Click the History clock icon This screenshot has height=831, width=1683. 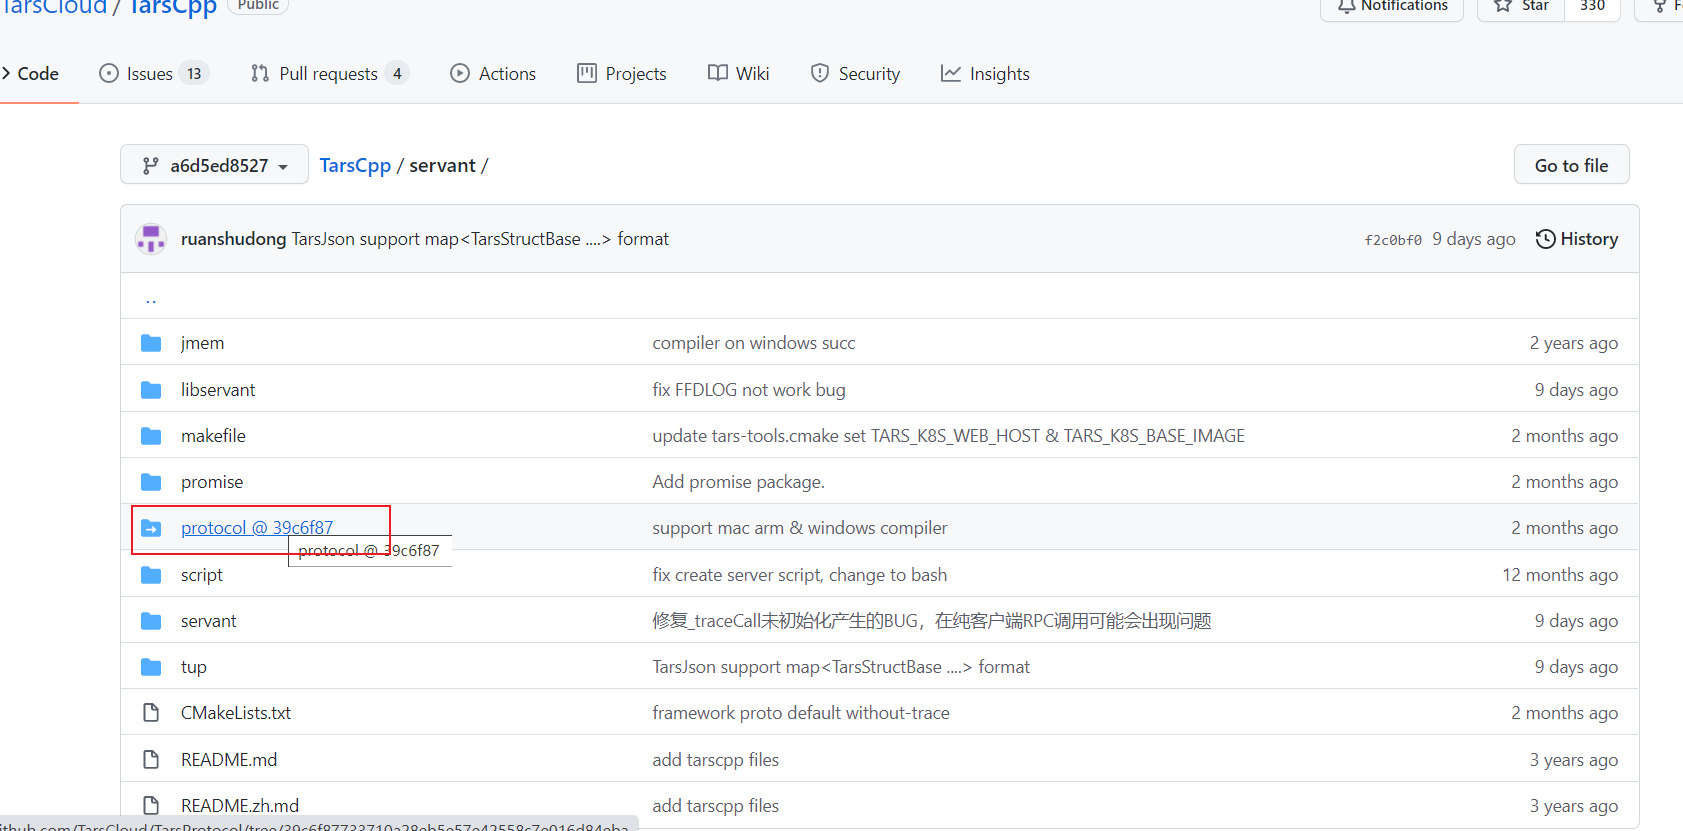point(1545,239)
